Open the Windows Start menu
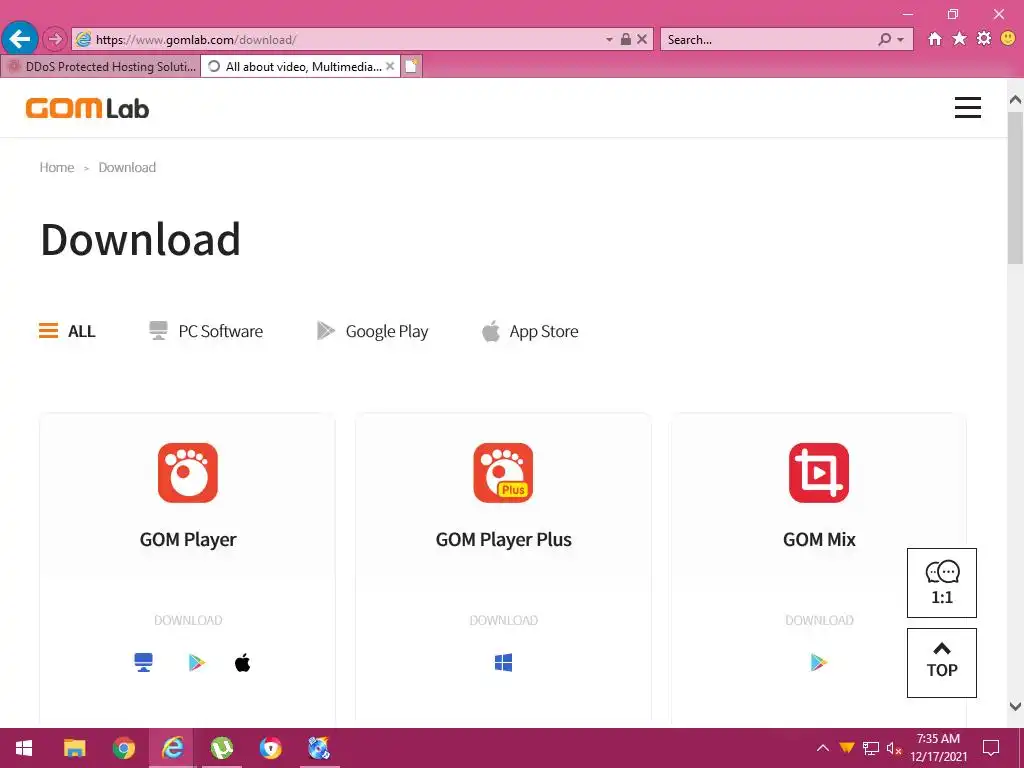 (x=24, y=748)
